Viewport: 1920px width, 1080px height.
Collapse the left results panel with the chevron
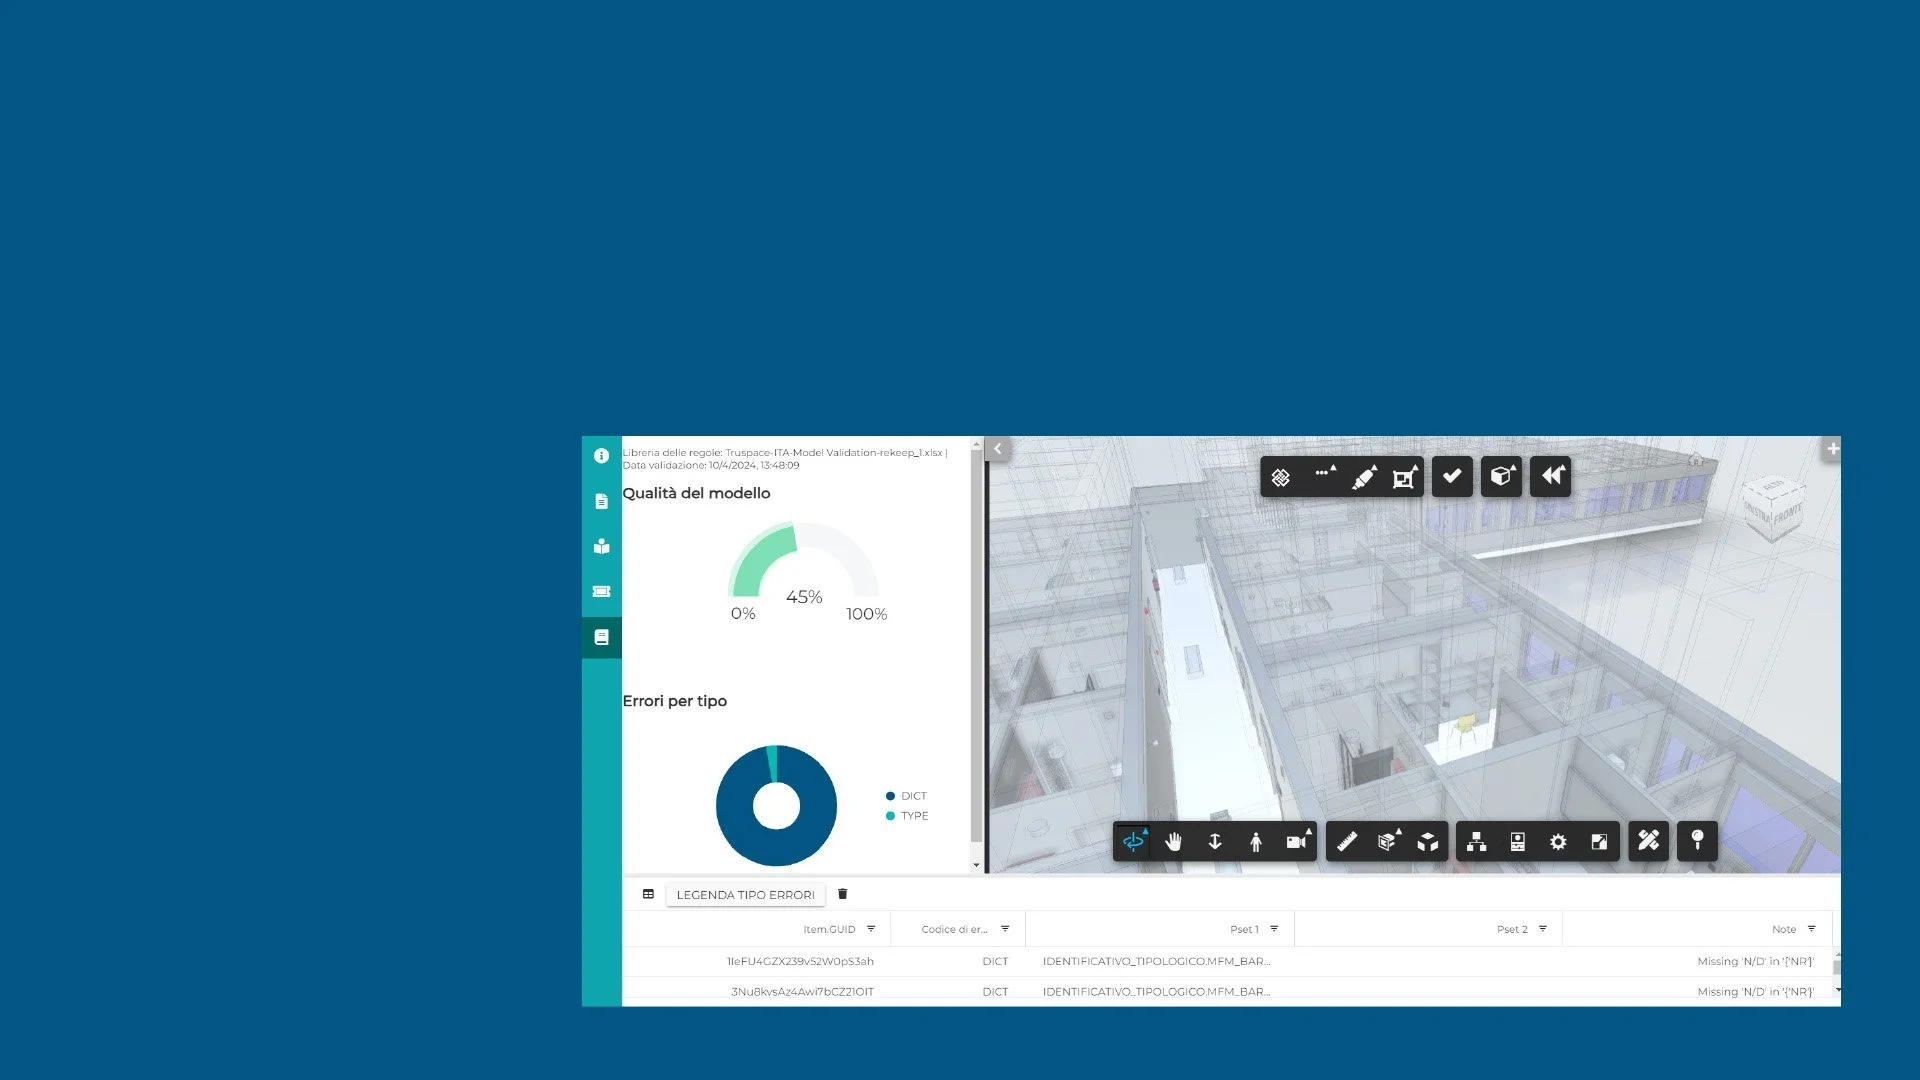point(997,449)
